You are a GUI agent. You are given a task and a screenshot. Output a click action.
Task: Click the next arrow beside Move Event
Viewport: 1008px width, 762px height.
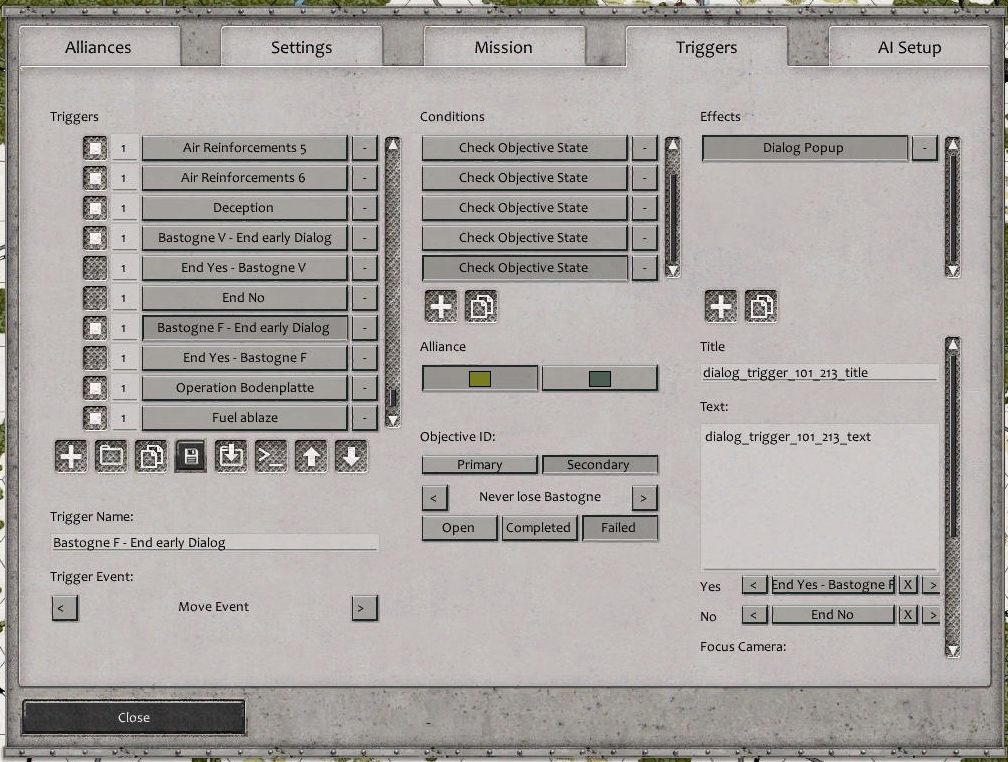click(364, 608)
